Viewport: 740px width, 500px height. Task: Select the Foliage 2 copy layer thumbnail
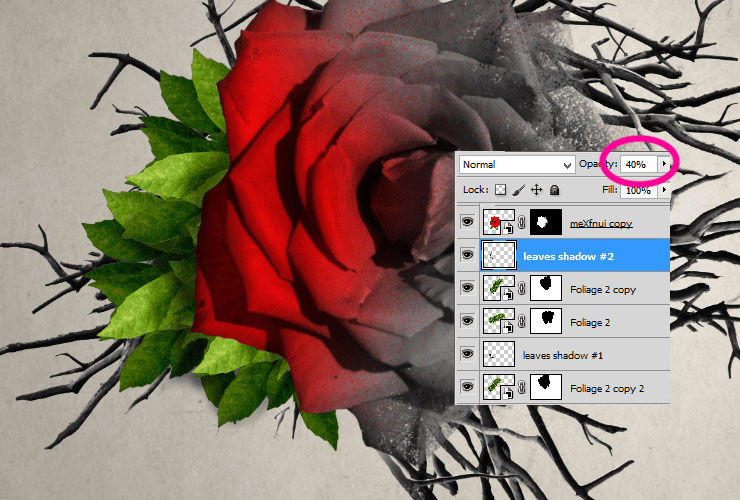[499, 288]
